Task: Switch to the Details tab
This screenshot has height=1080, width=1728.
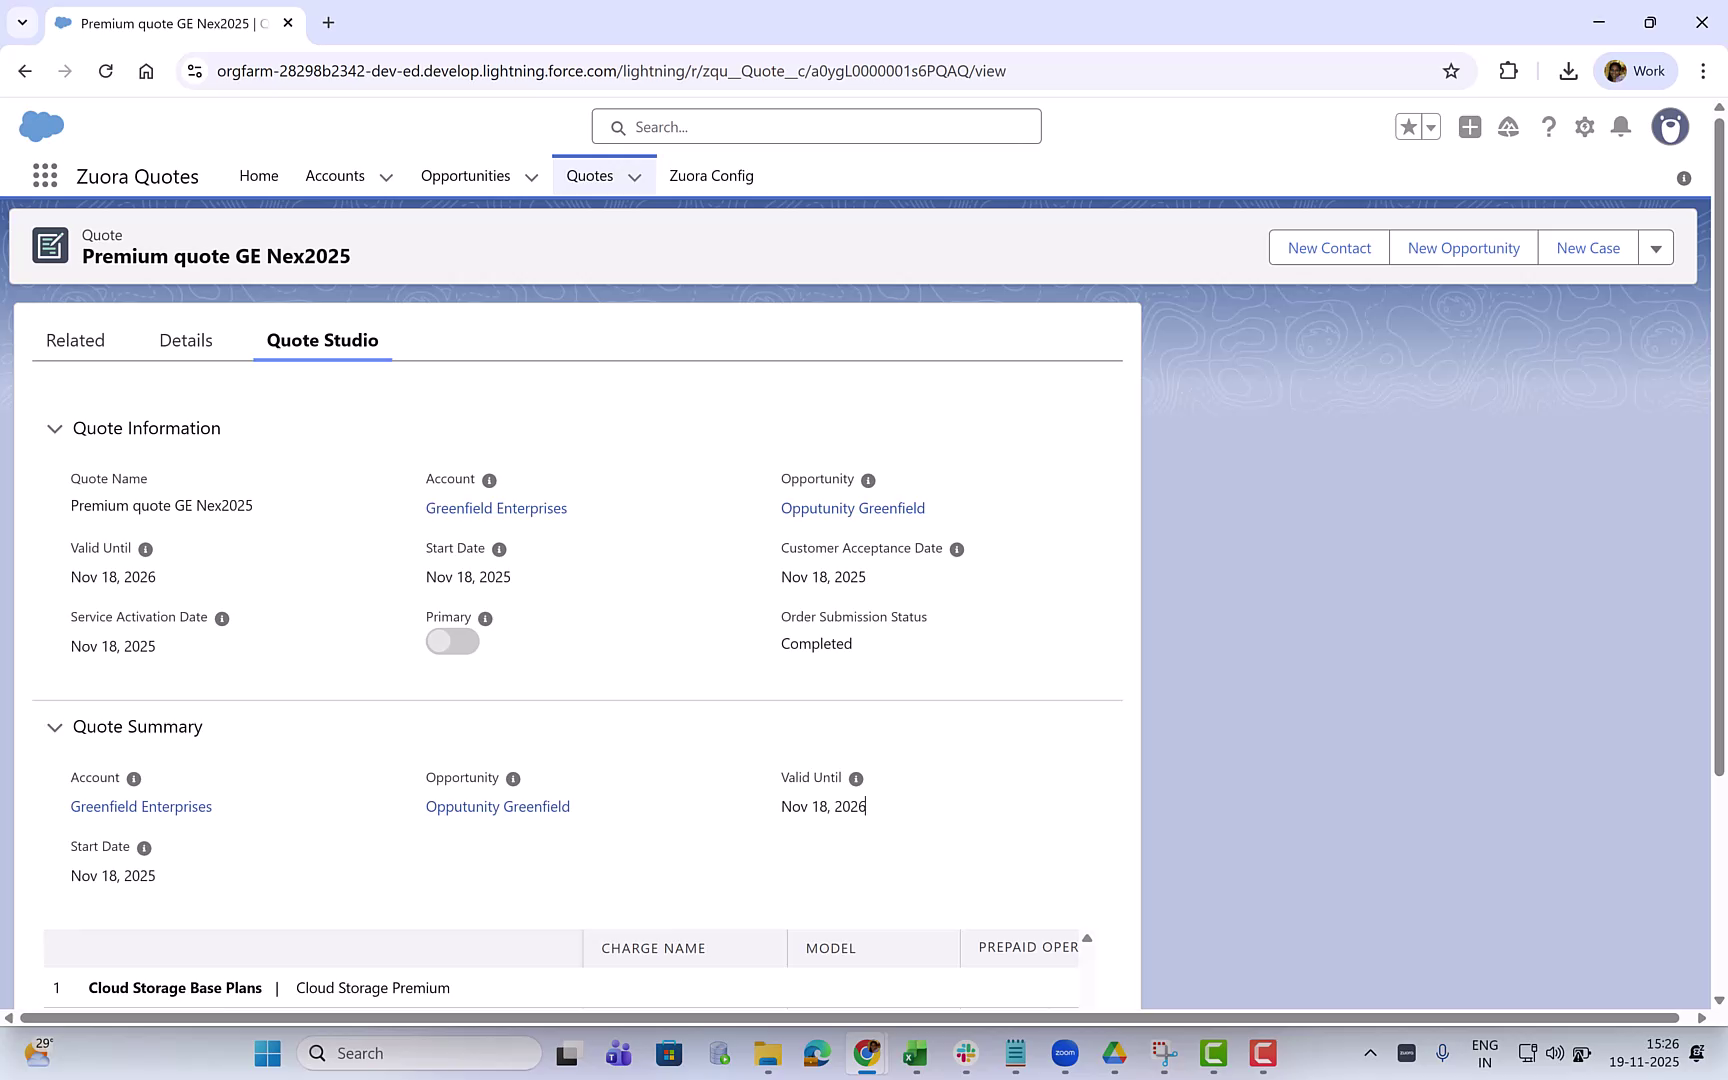Action: (x=185, y=340)
